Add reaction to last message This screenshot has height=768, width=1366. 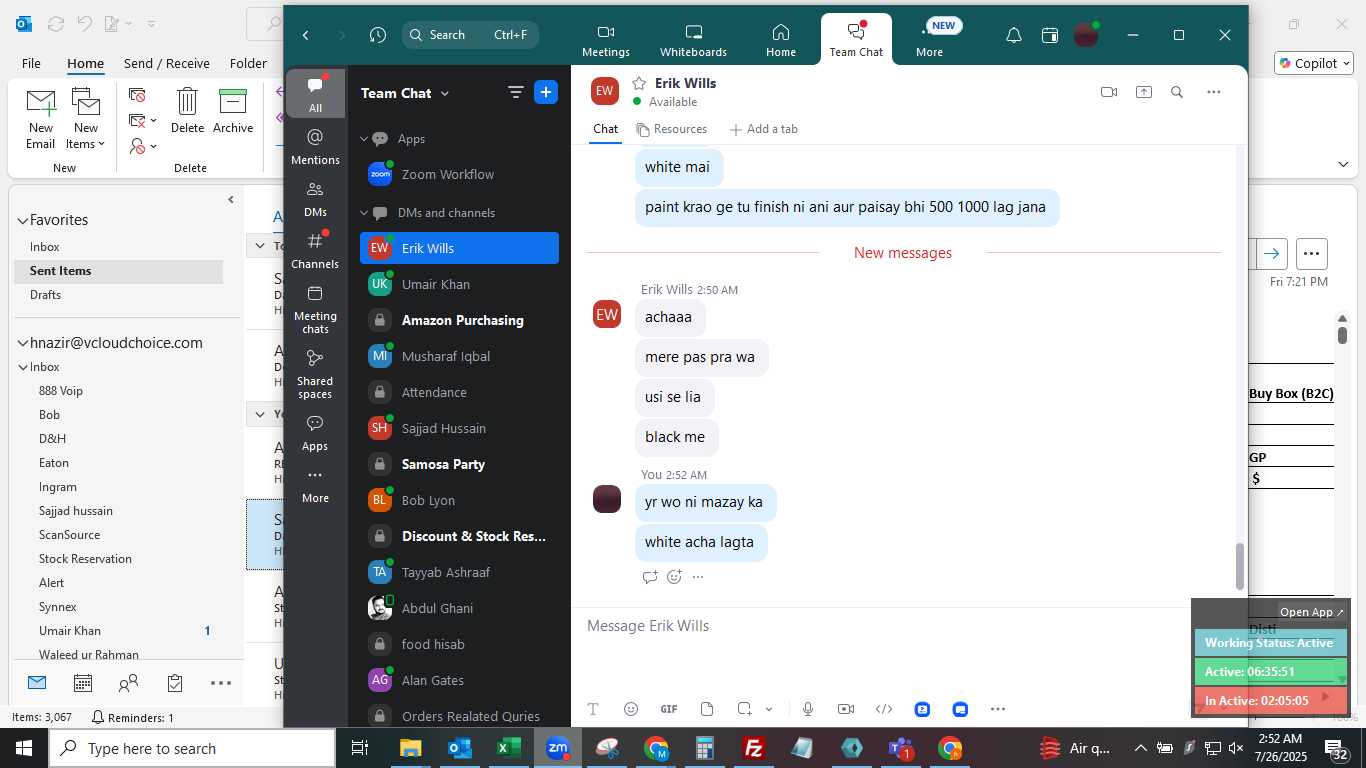click(675, 577)
